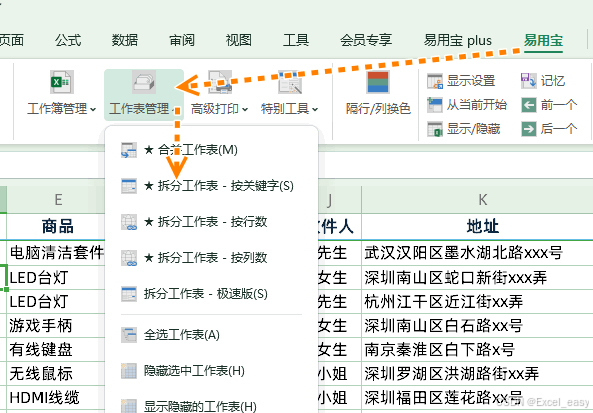Select the 工具 ribbon tab
Viewport: 593px width, 413px height.
click(296, 40)
